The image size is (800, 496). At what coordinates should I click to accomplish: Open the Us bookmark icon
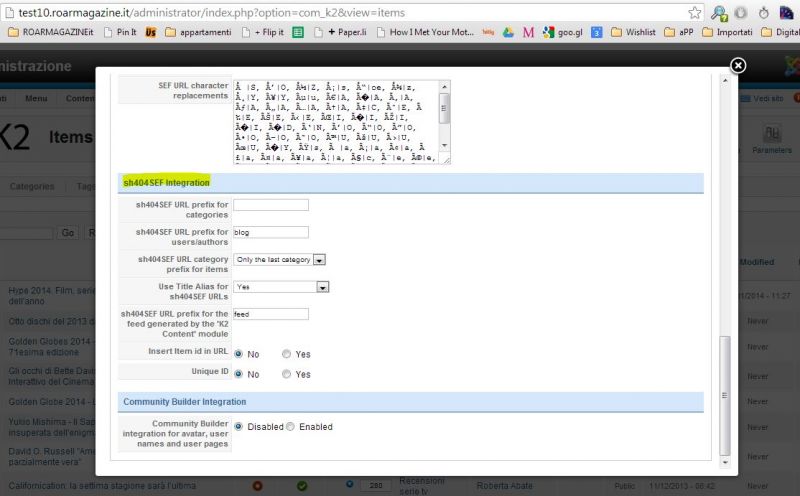pyautogui.click(x=151, y=32)
